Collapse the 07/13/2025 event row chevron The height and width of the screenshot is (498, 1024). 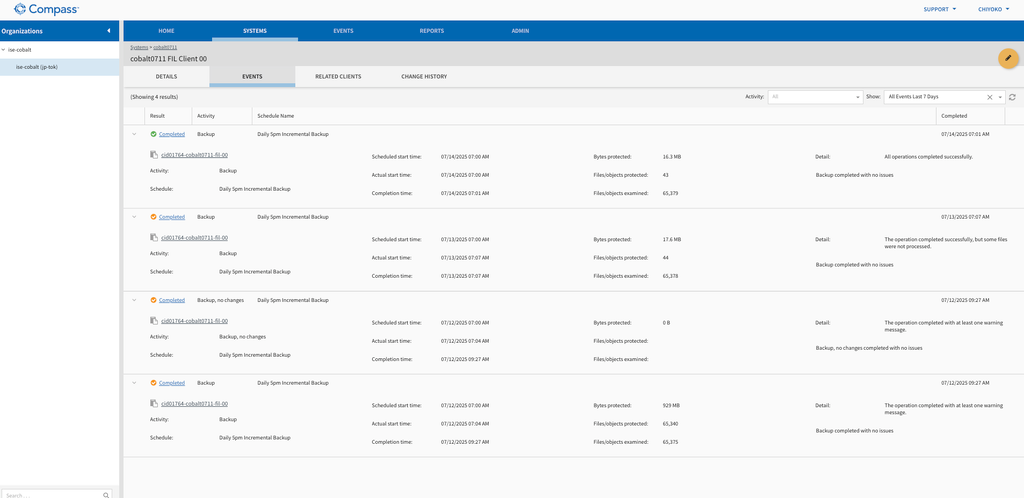(135, 217)
